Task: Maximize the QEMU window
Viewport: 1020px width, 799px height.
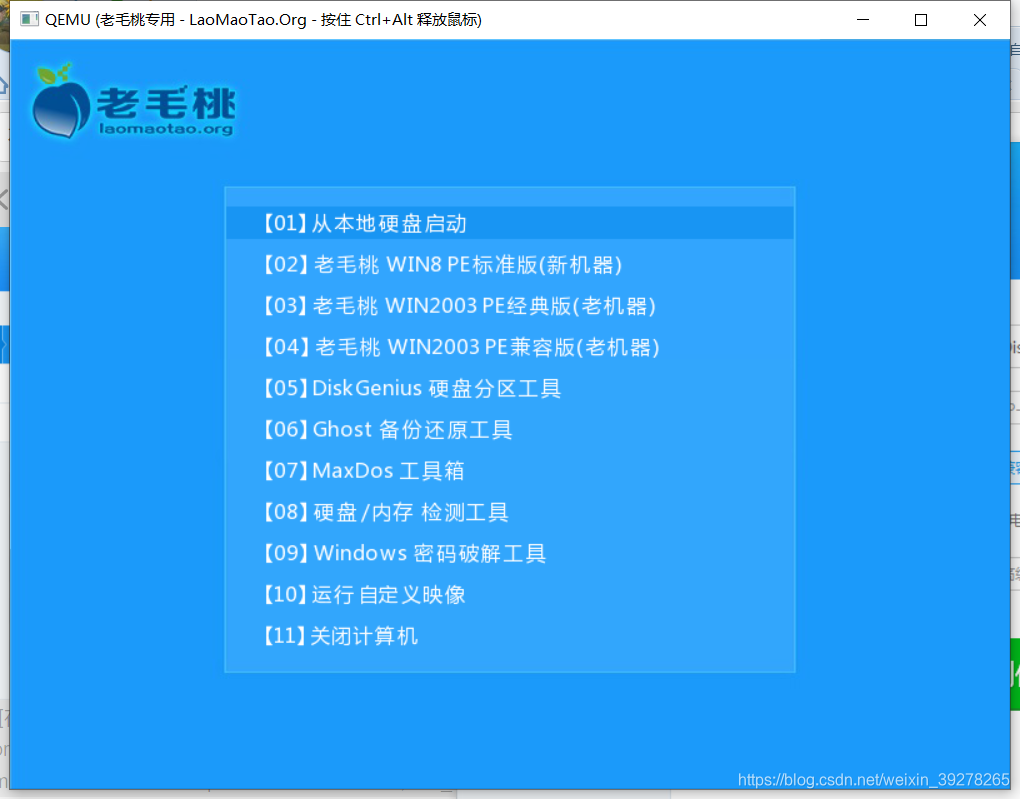Action: point(920,20)
